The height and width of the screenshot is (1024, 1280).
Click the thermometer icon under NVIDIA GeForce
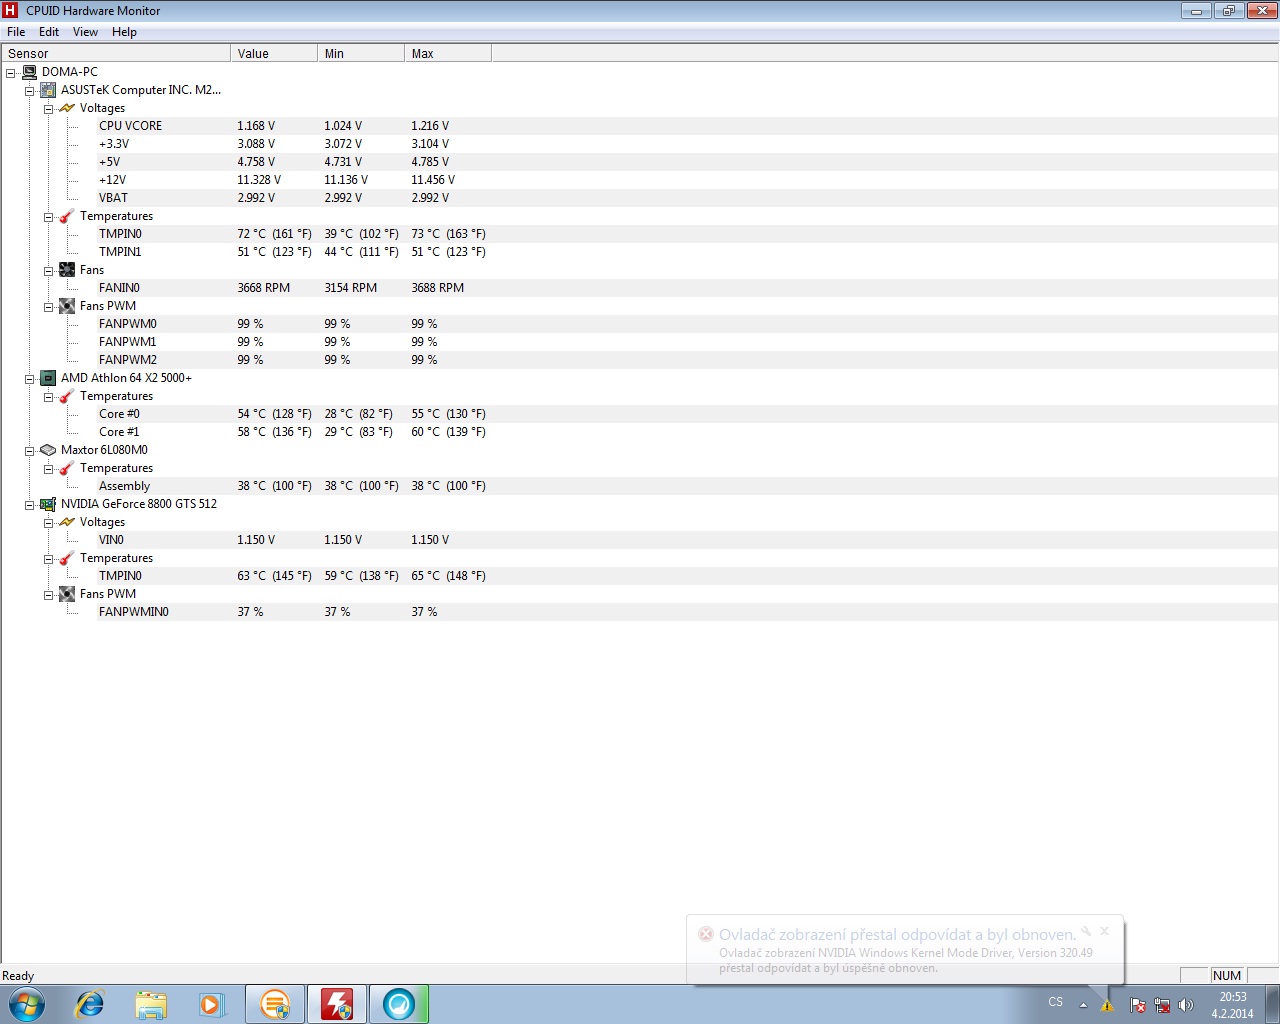click(x=67, y=558)
